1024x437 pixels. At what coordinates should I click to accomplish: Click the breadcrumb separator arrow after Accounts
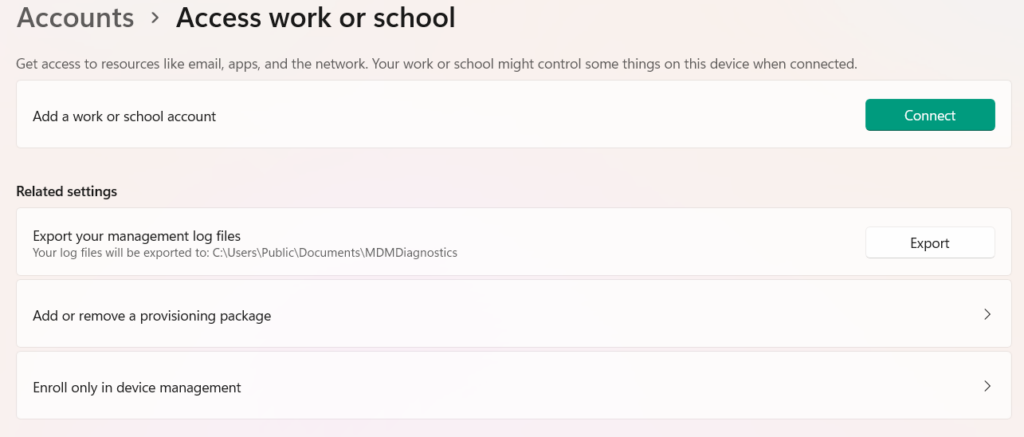pos(155,19)
